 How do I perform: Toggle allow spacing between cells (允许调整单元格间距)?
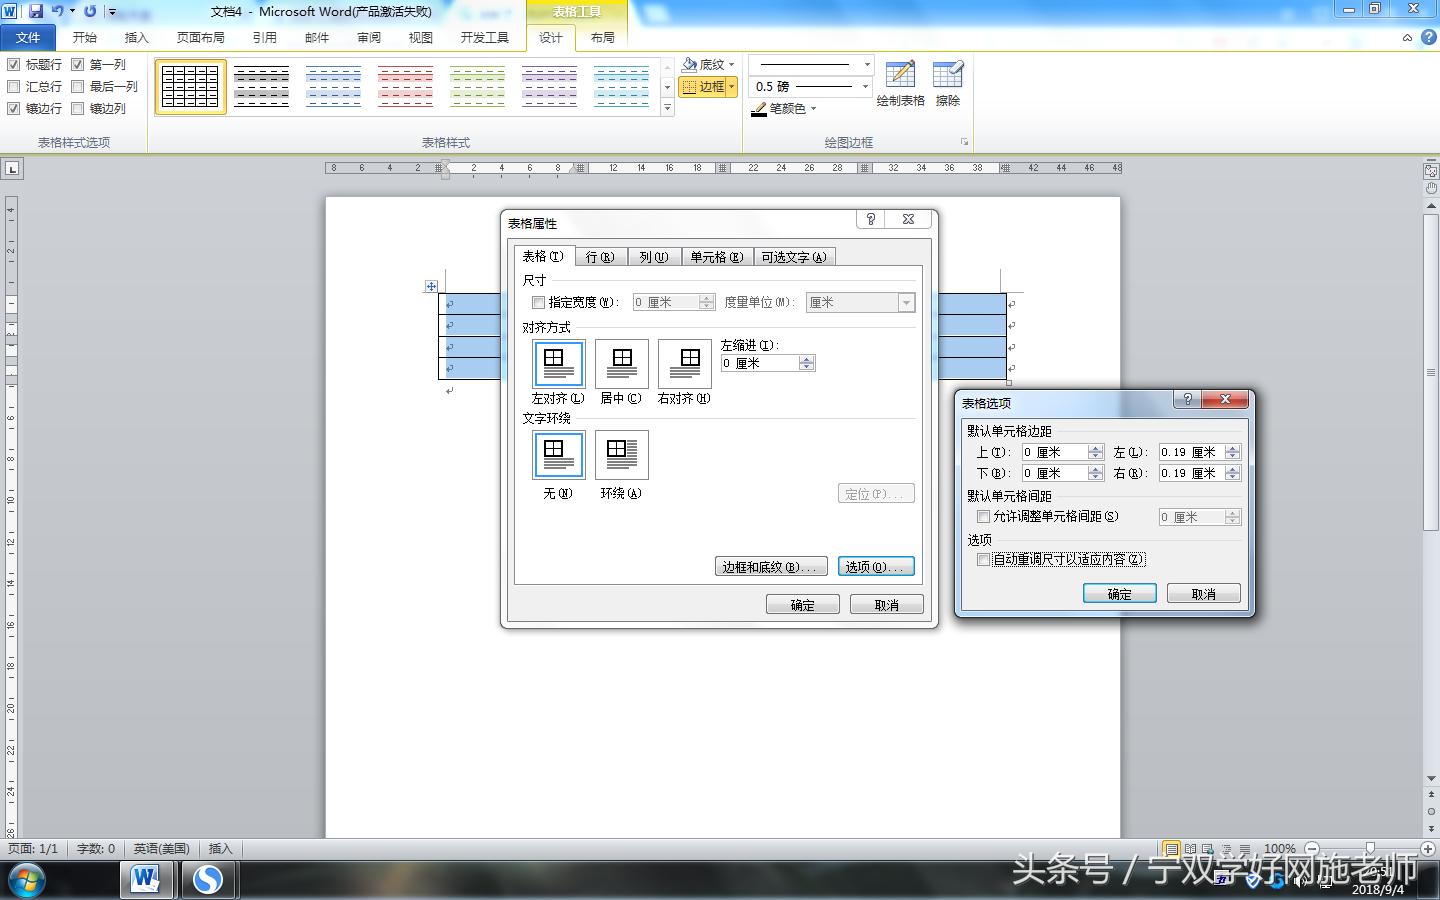(x=984, y=517)
